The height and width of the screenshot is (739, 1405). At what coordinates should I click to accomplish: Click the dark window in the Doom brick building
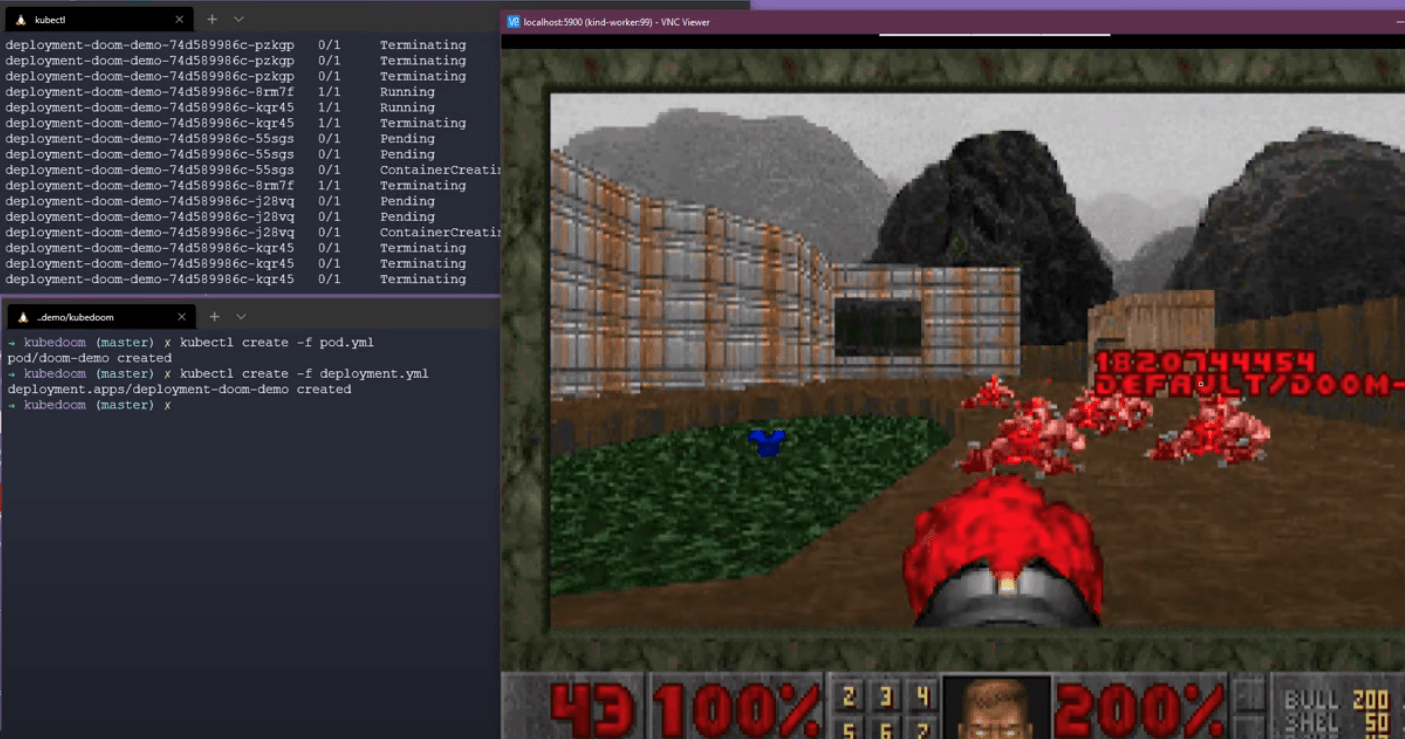(x=877, y=327)
